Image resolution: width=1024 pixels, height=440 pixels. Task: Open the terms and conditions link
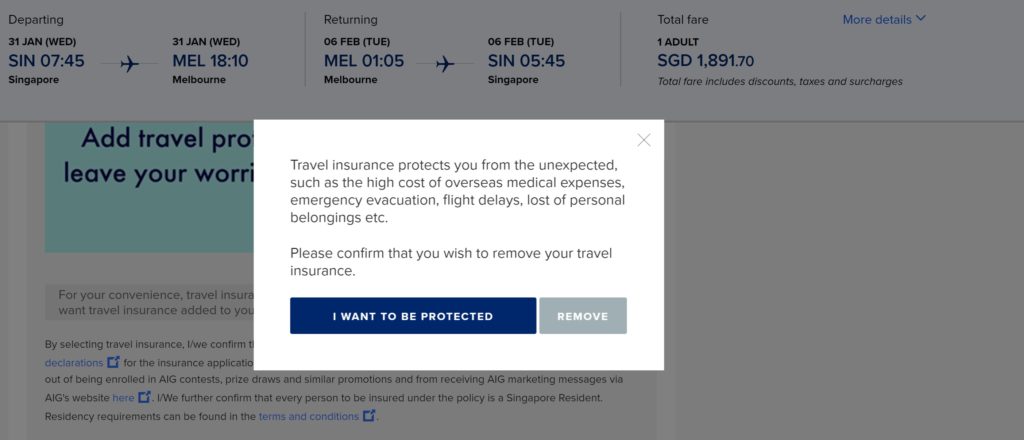pos(309,416)
